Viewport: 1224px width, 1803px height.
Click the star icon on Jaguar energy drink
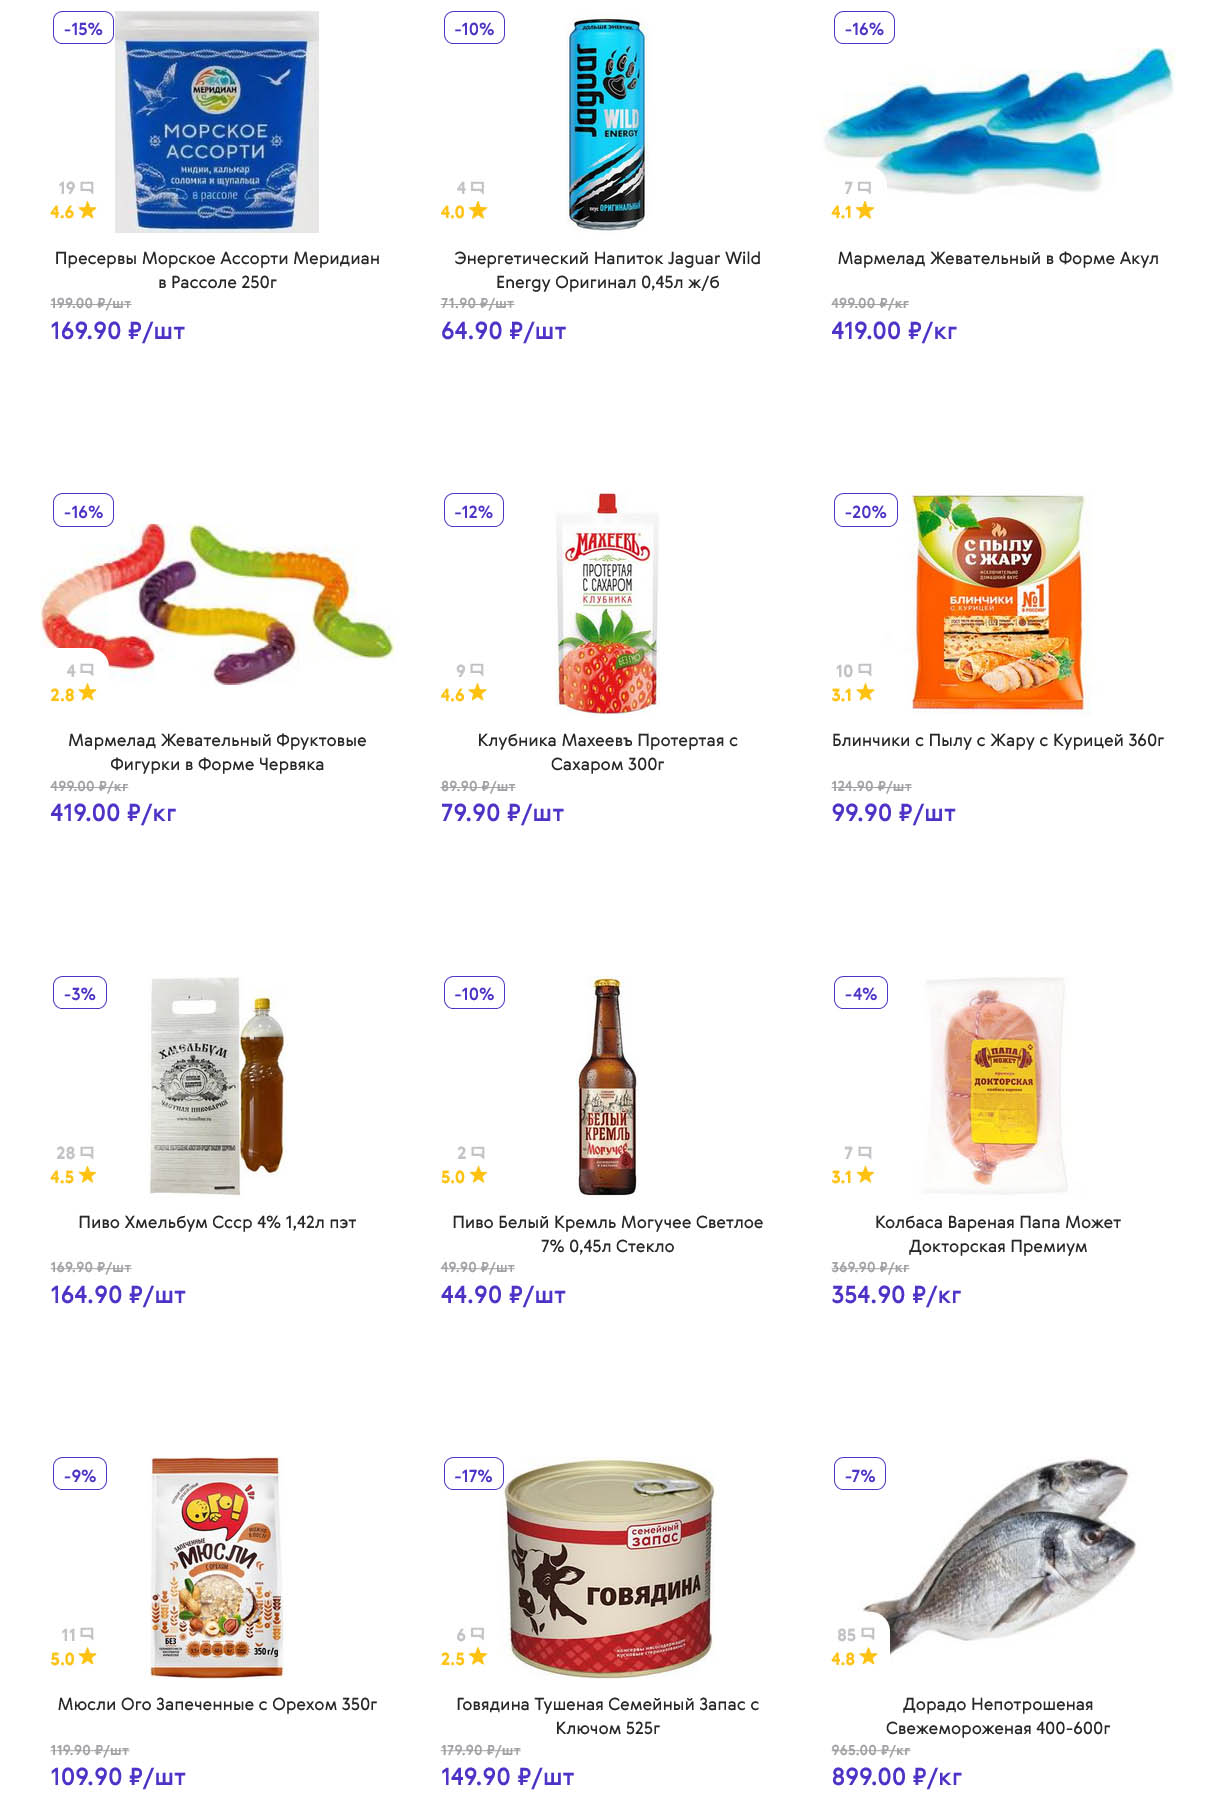point(478,210)
